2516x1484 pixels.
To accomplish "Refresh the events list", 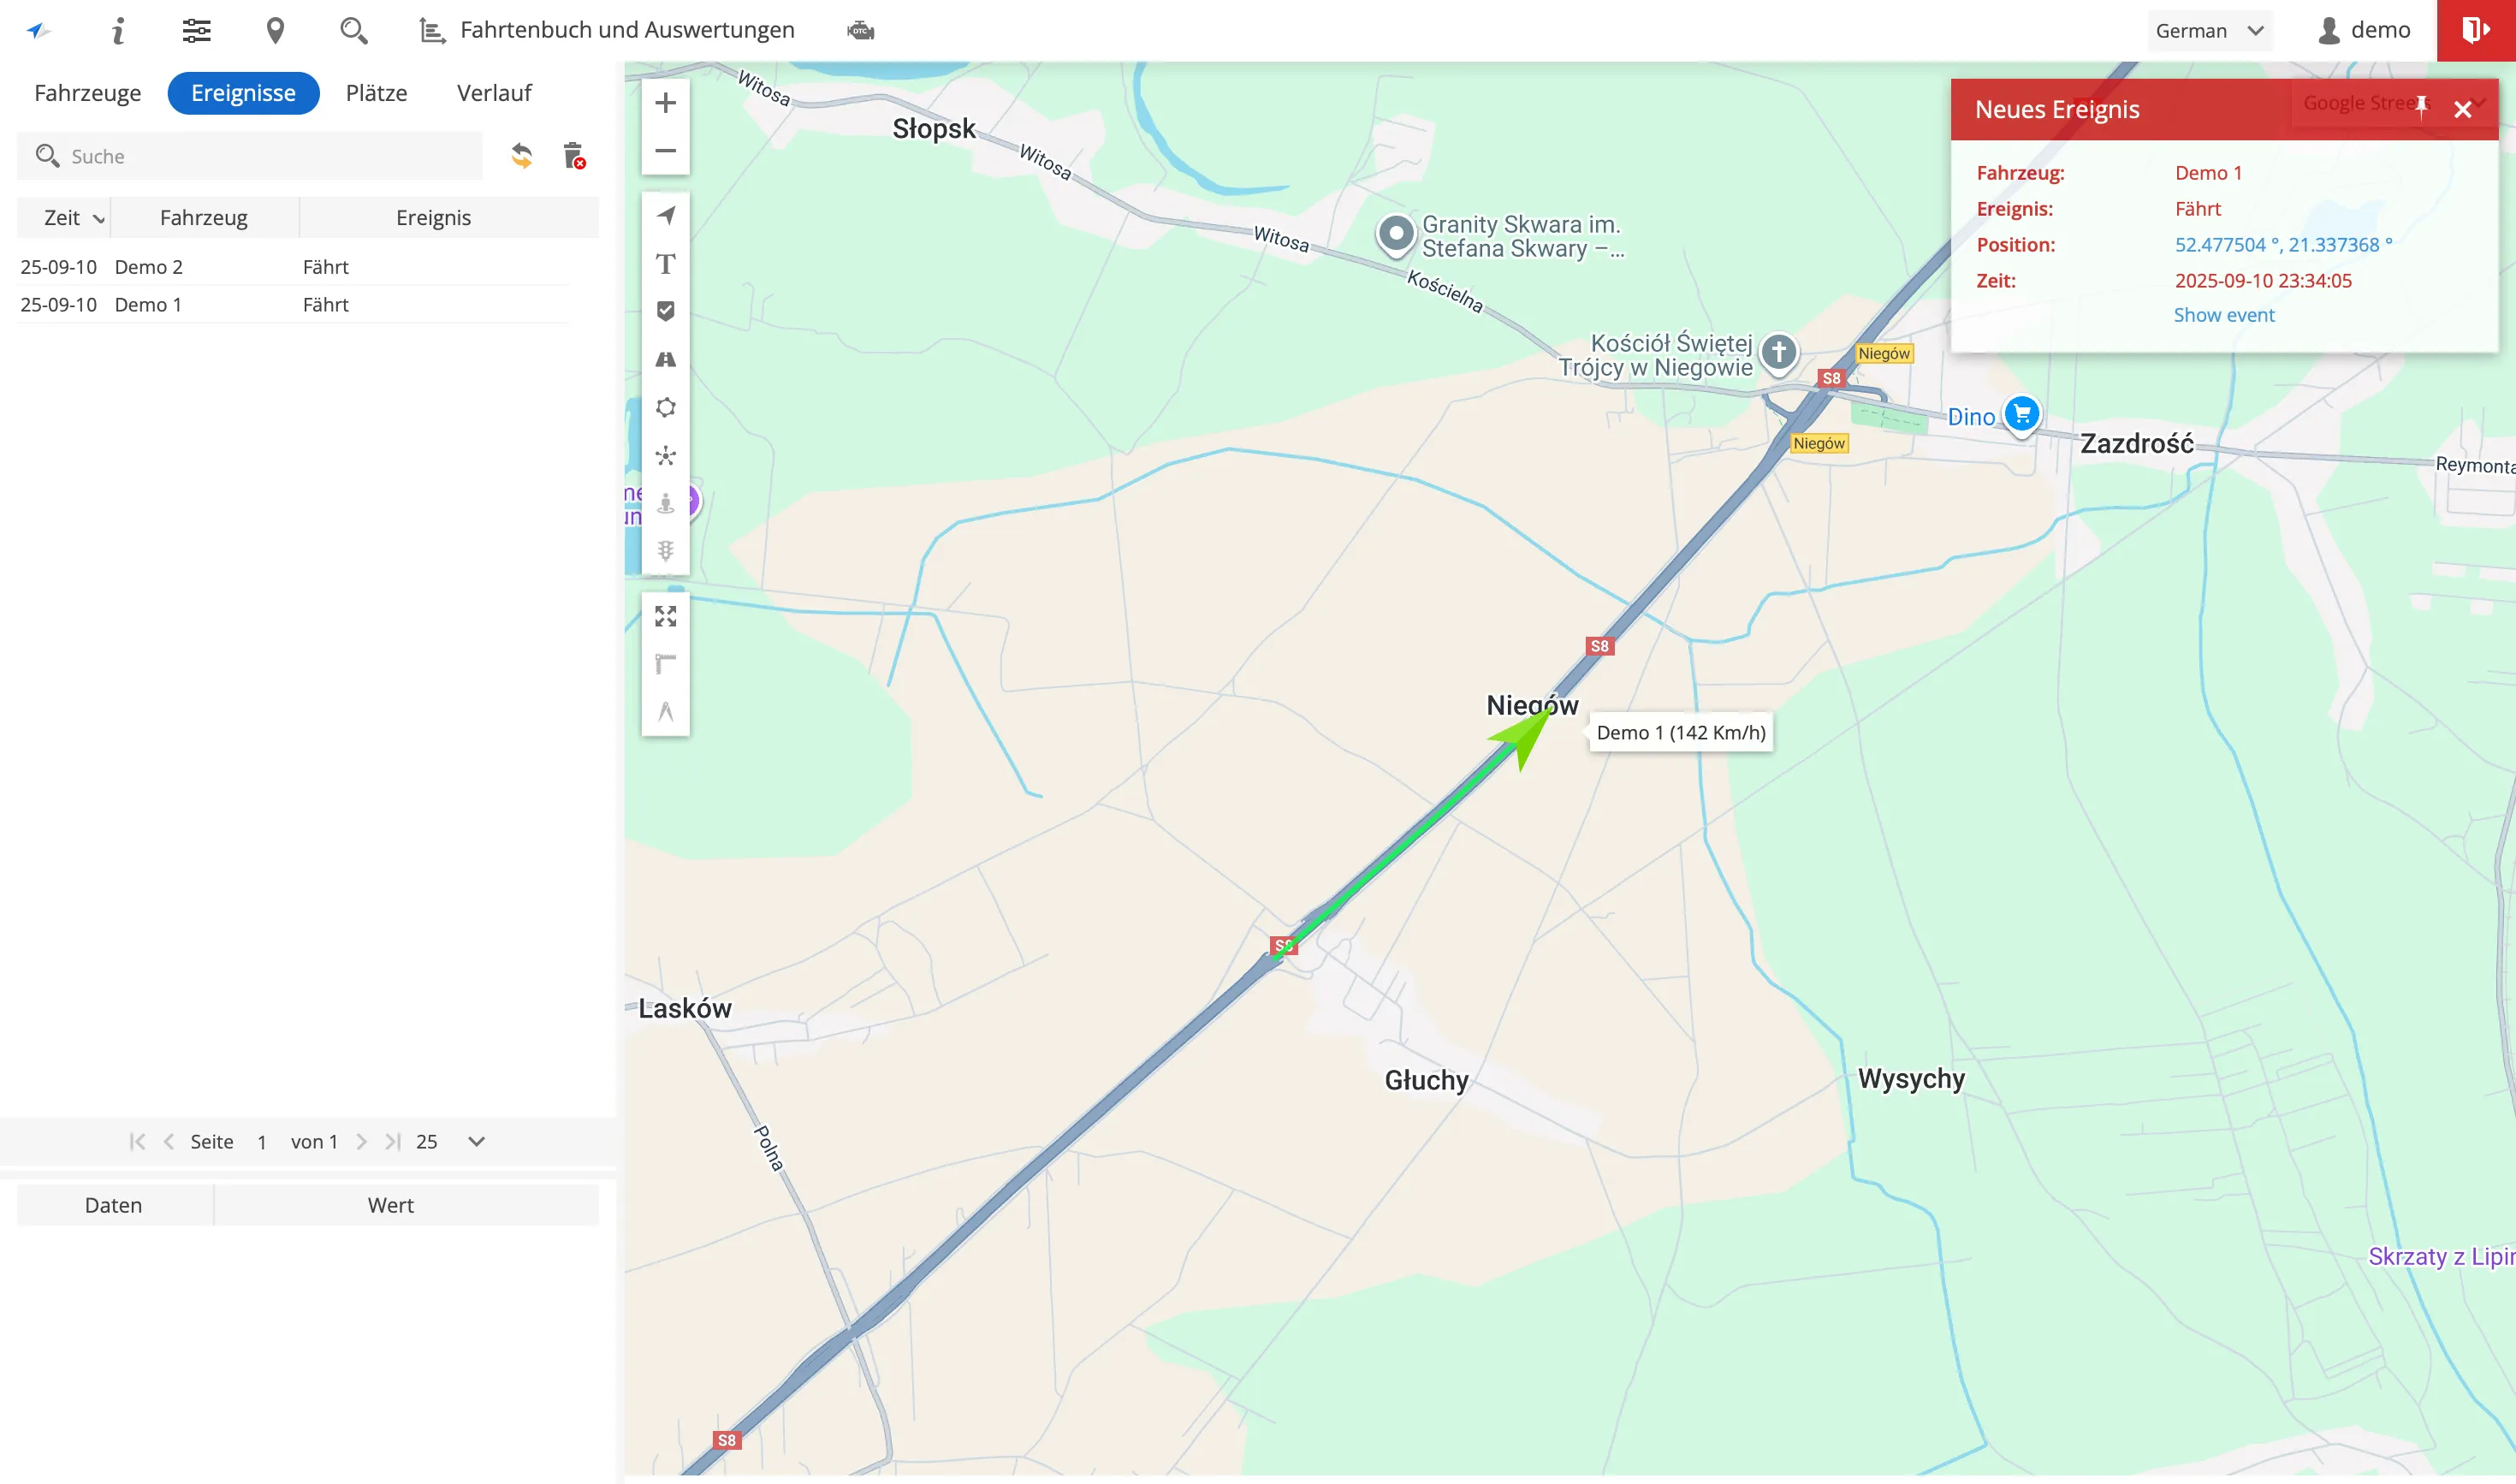I will pos(521,156).
